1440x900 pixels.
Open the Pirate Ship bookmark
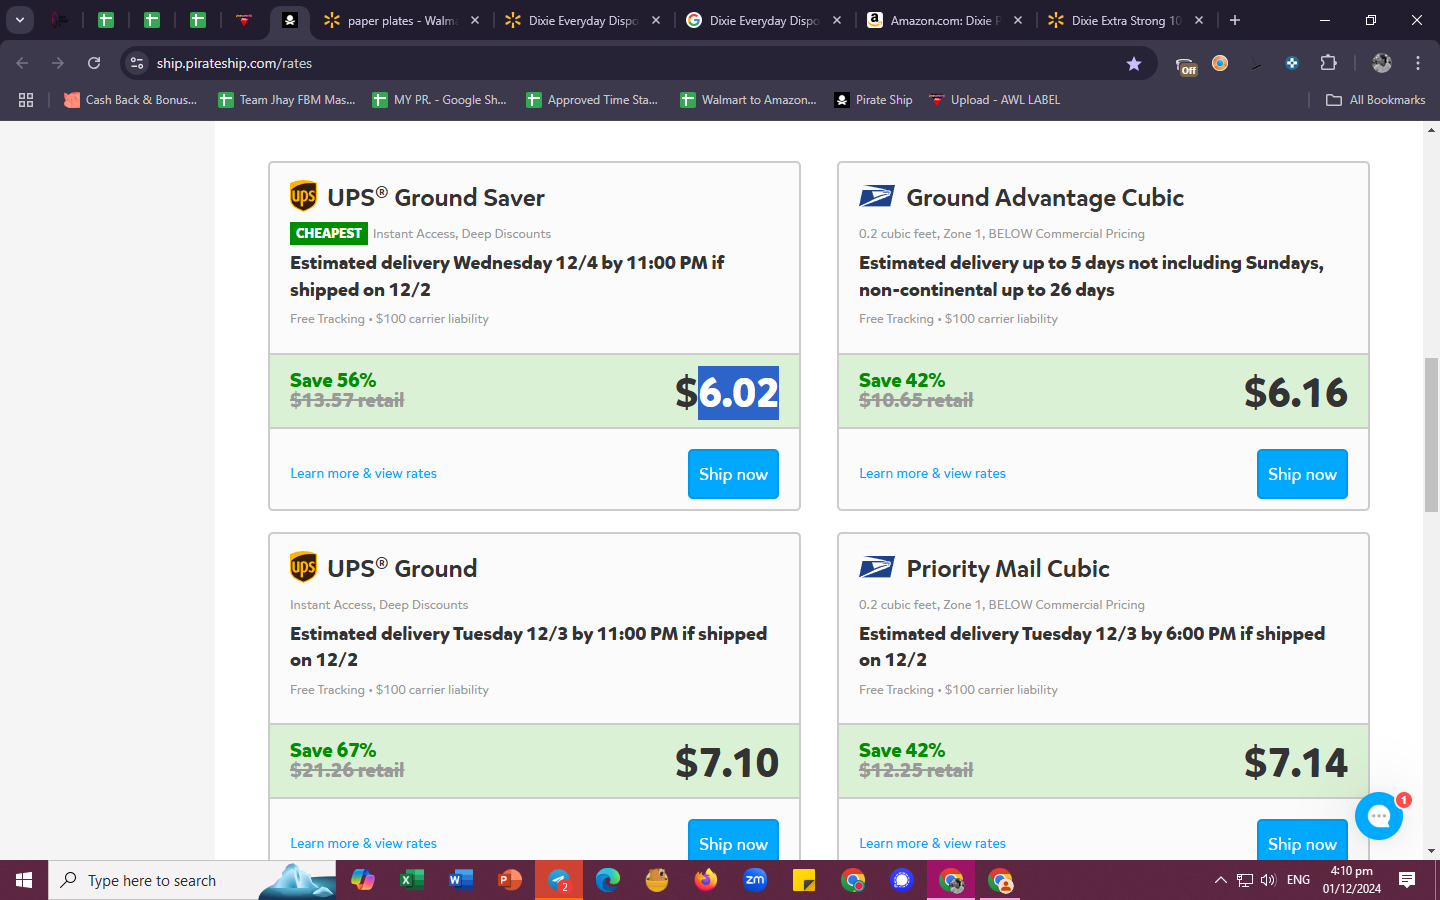coord(873,100)
